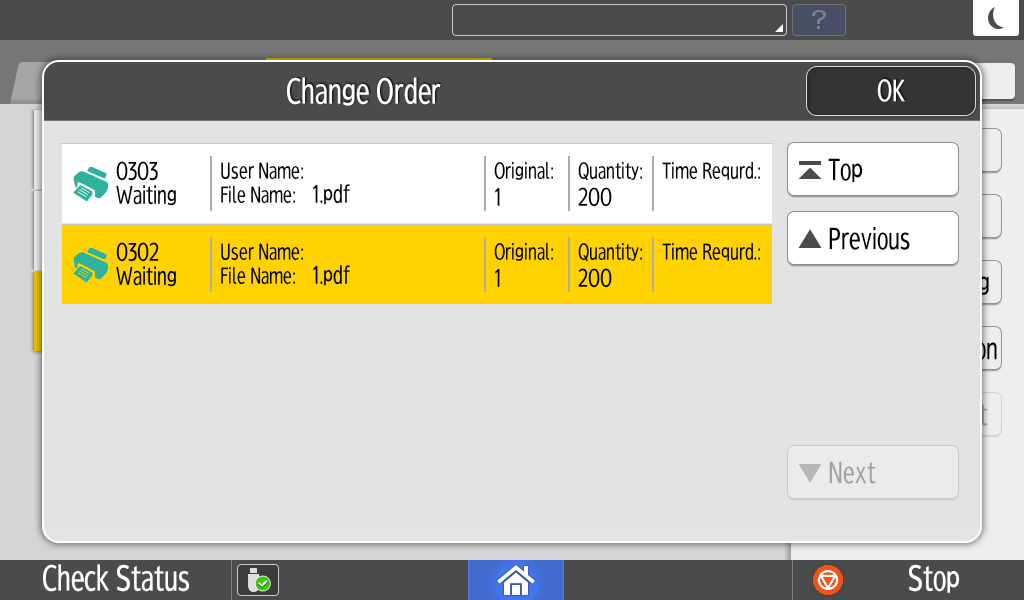The width and height of the screenshot is (1024, 600).
Task: Select the file name of job 0303
Action: [330, 196]
